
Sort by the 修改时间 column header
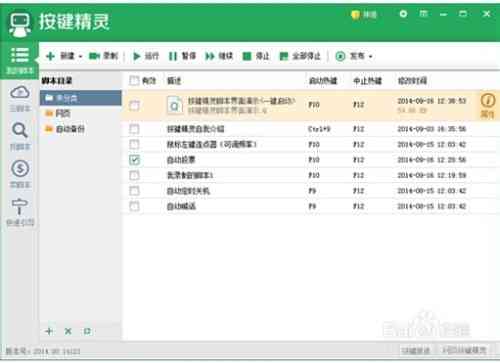[x=412, y=81]
